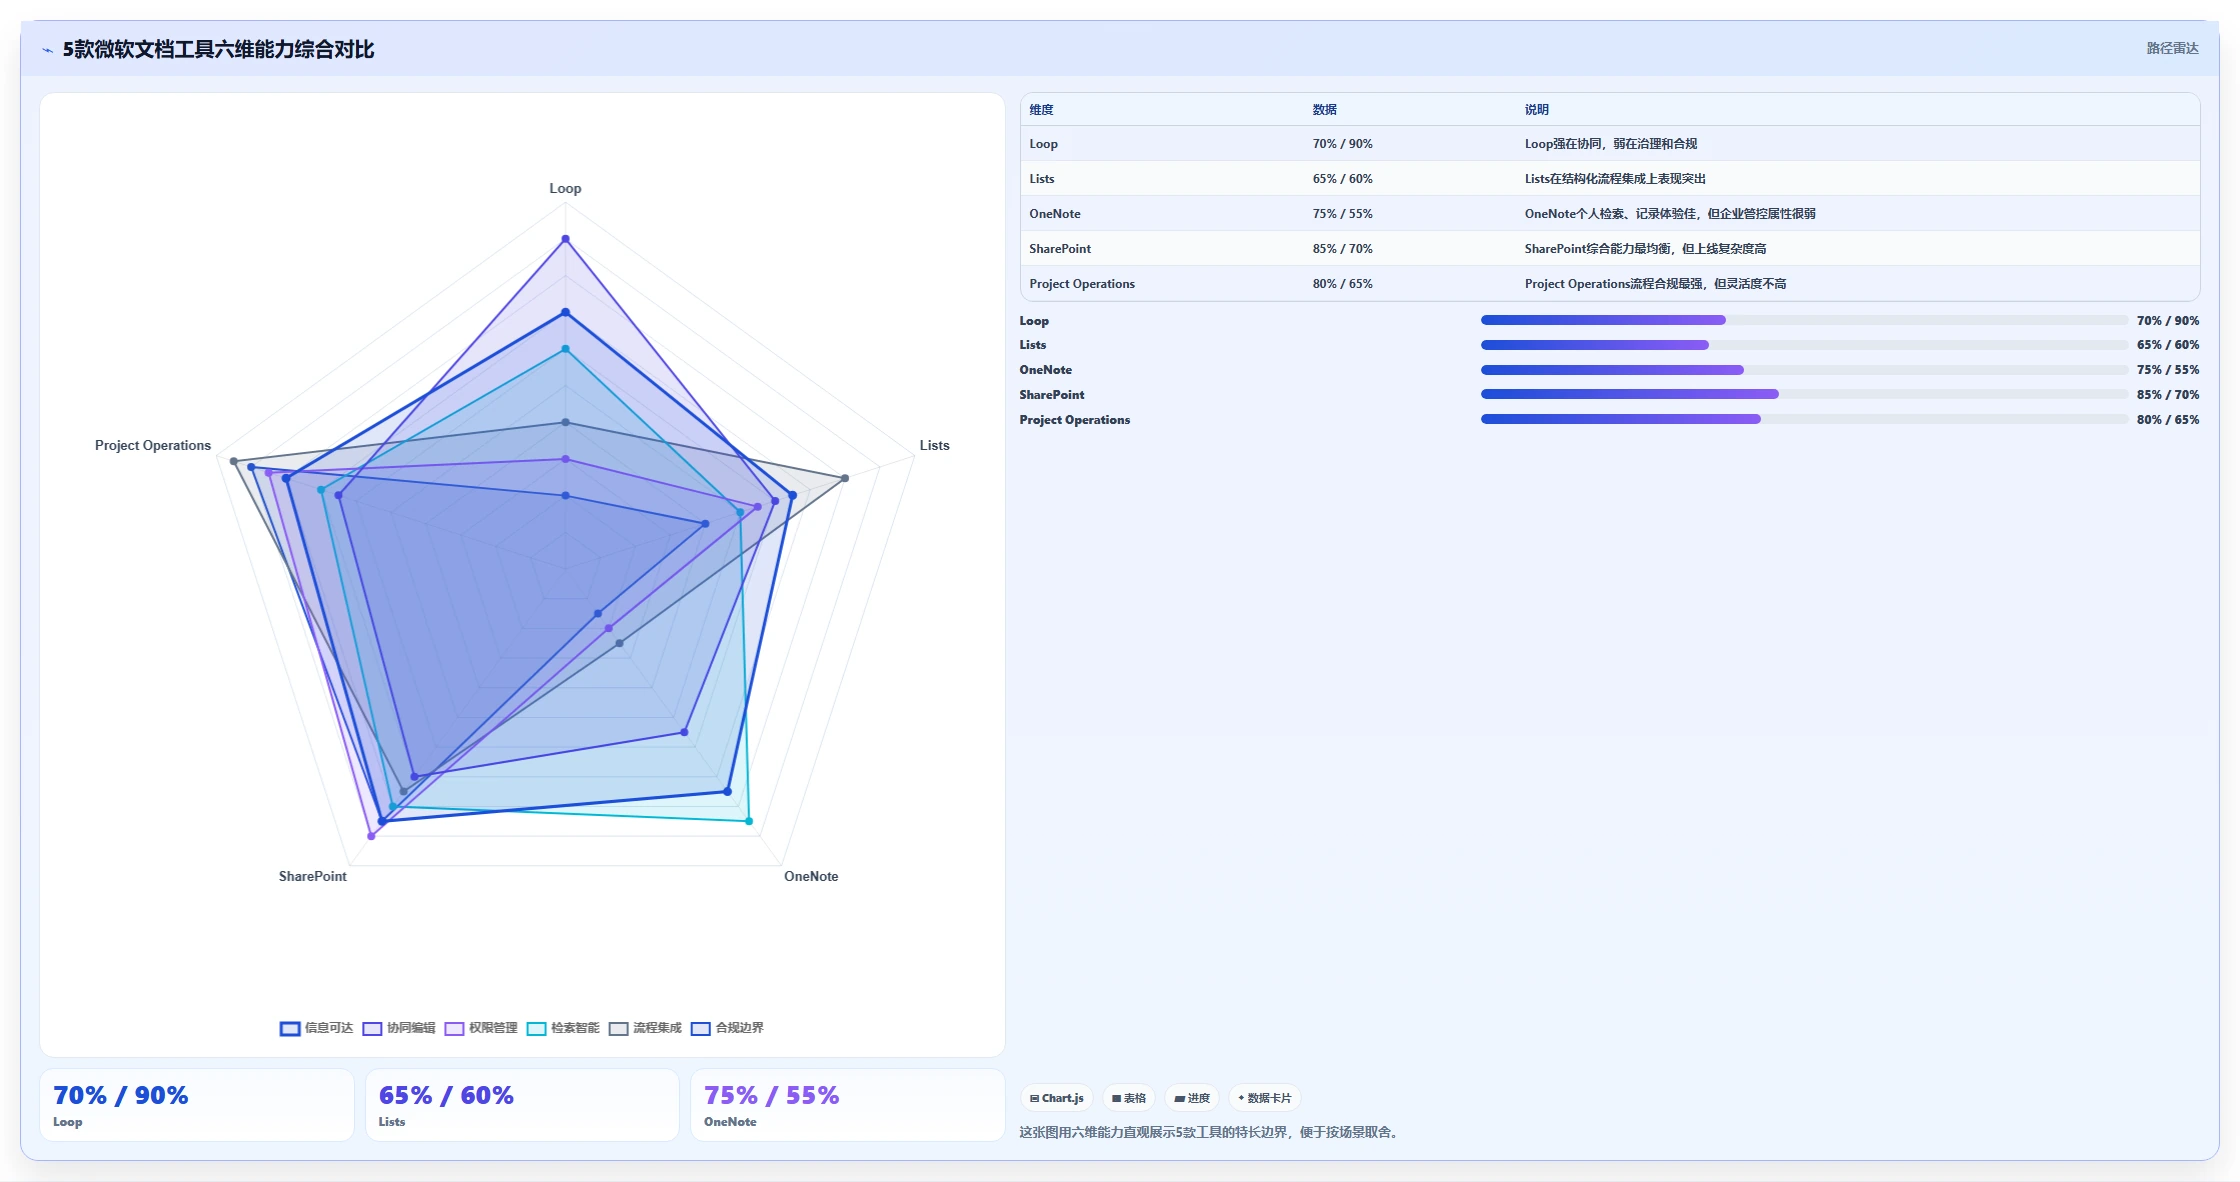Image resolution: width=2240 pixels, height=1182 pixels.
Task: Toggle the 权限管理 legend swatch
Action: point(454,1028)
